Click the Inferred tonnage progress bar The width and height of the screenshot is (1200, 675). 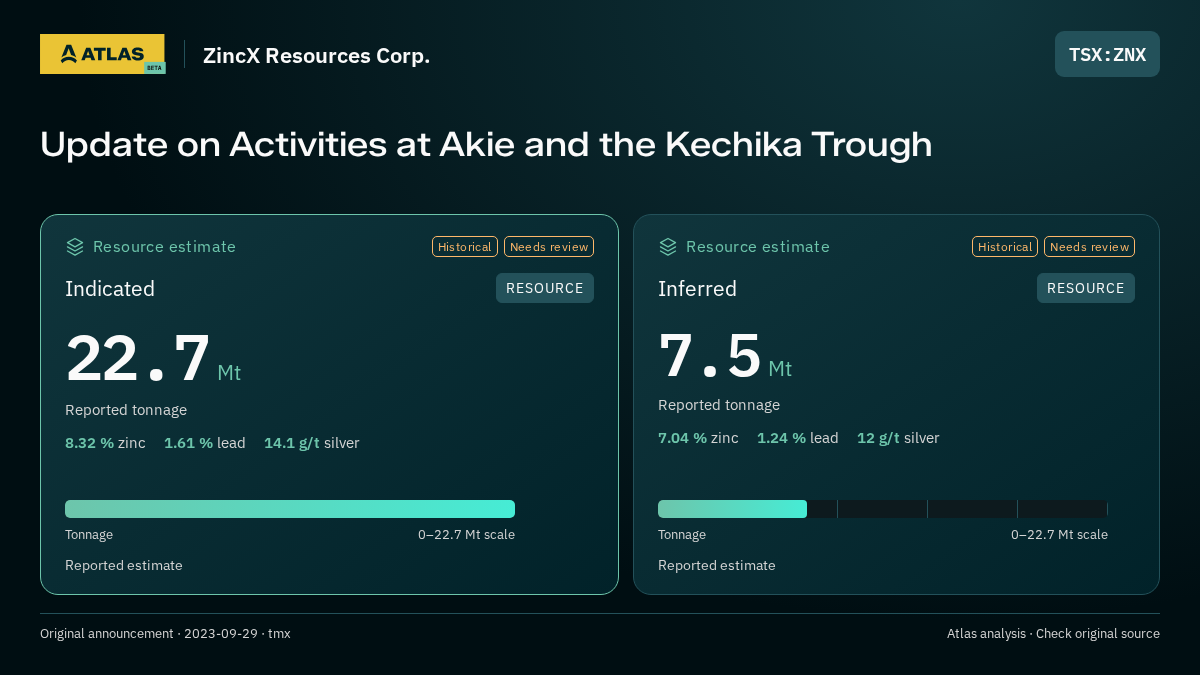883,509
